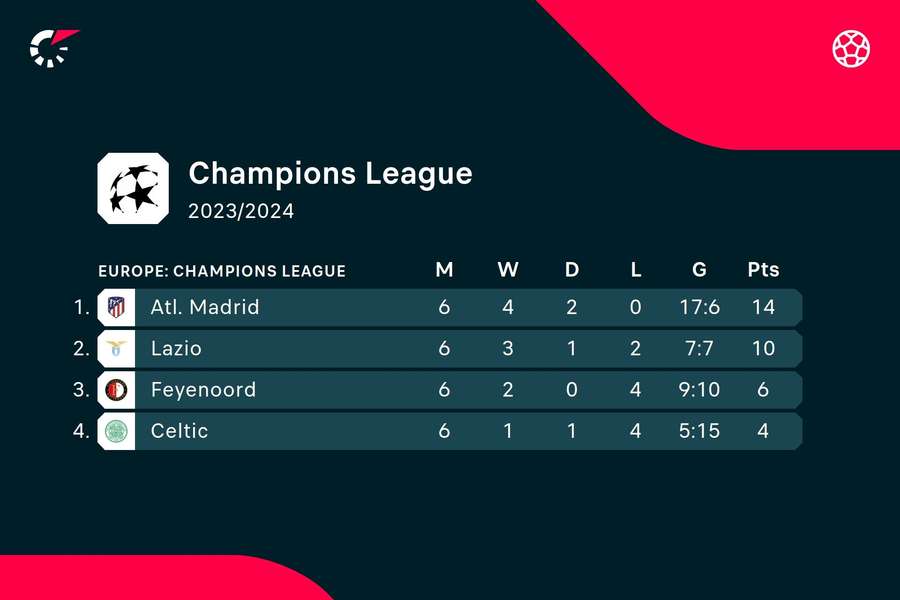The width and height of the screenshot is (900, 600).
Task: Click the Lazio club crest
Action: [117, 349]
